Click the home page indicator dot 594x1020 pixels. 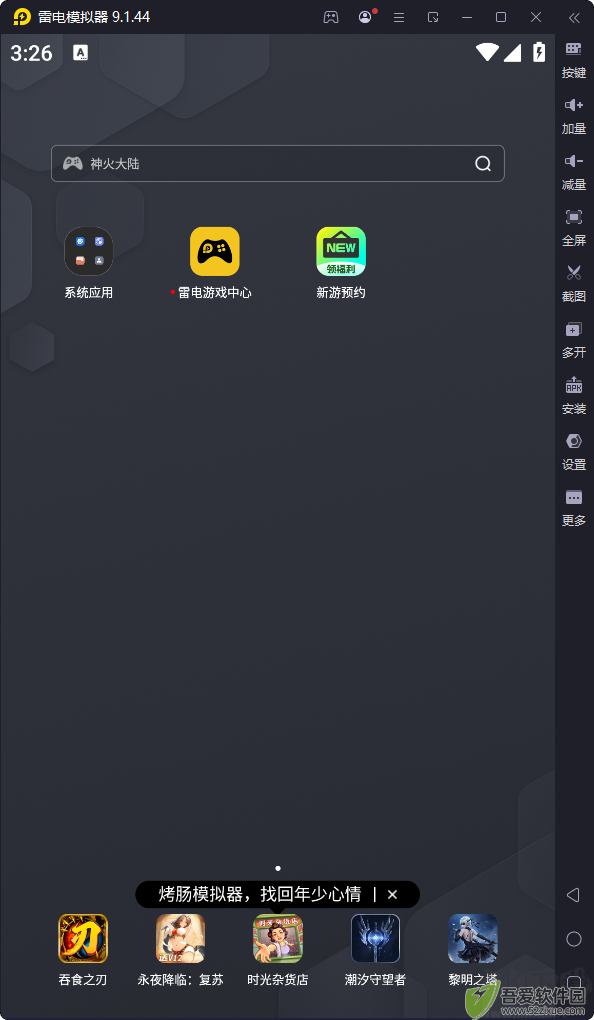(x=278, y=868)
